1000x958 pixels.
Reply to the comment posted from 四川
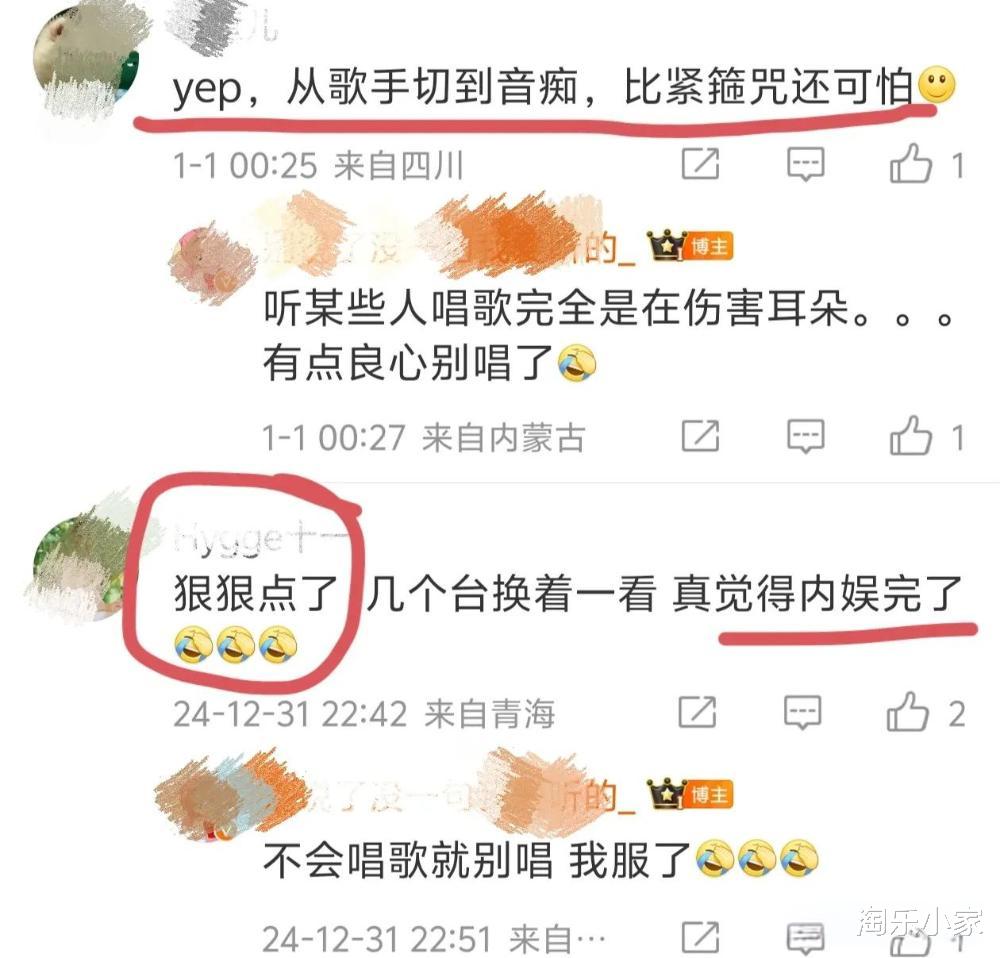(x=805, y=164)
